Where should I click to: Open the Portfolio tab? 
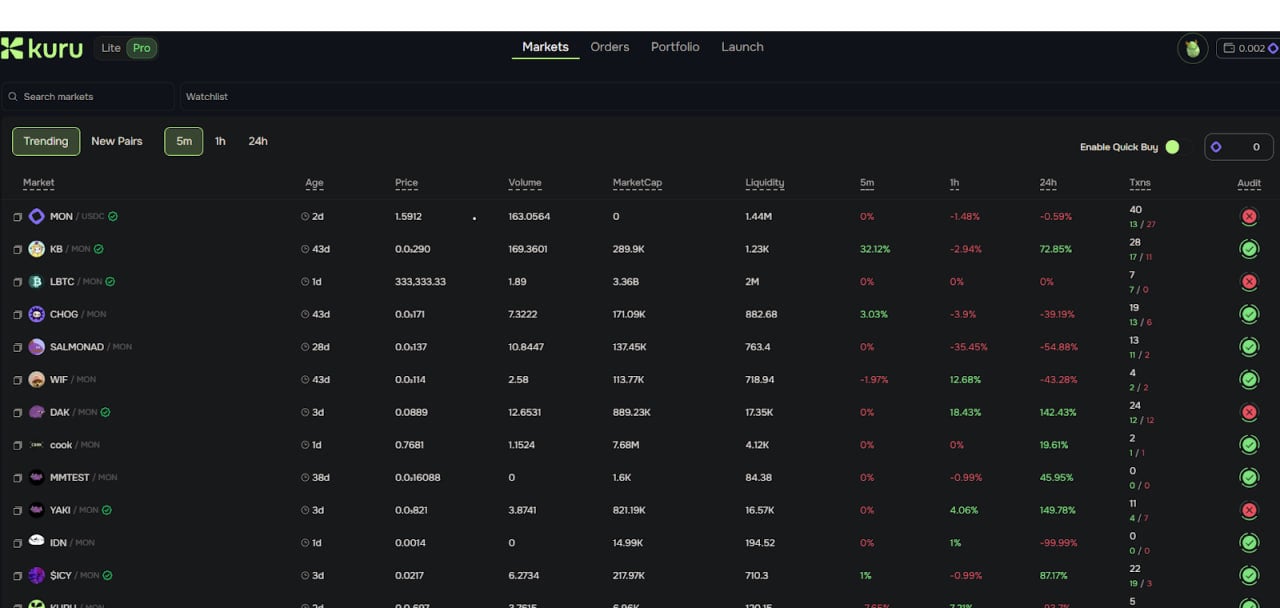(x=675, y=47)
